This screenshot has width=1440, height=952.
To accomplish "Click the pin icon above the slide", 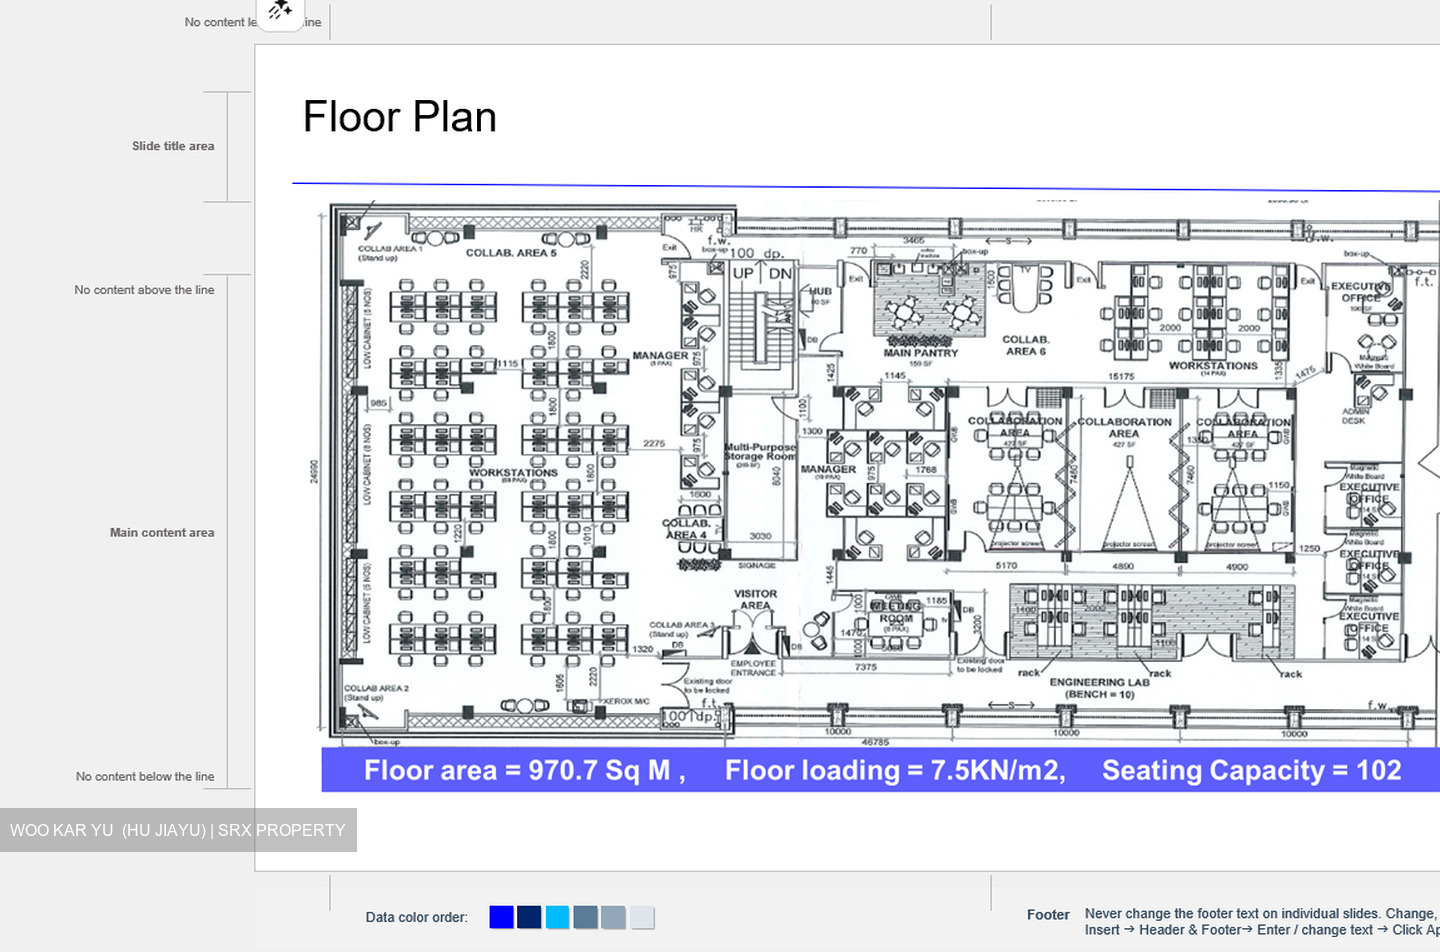I will 280,12.
